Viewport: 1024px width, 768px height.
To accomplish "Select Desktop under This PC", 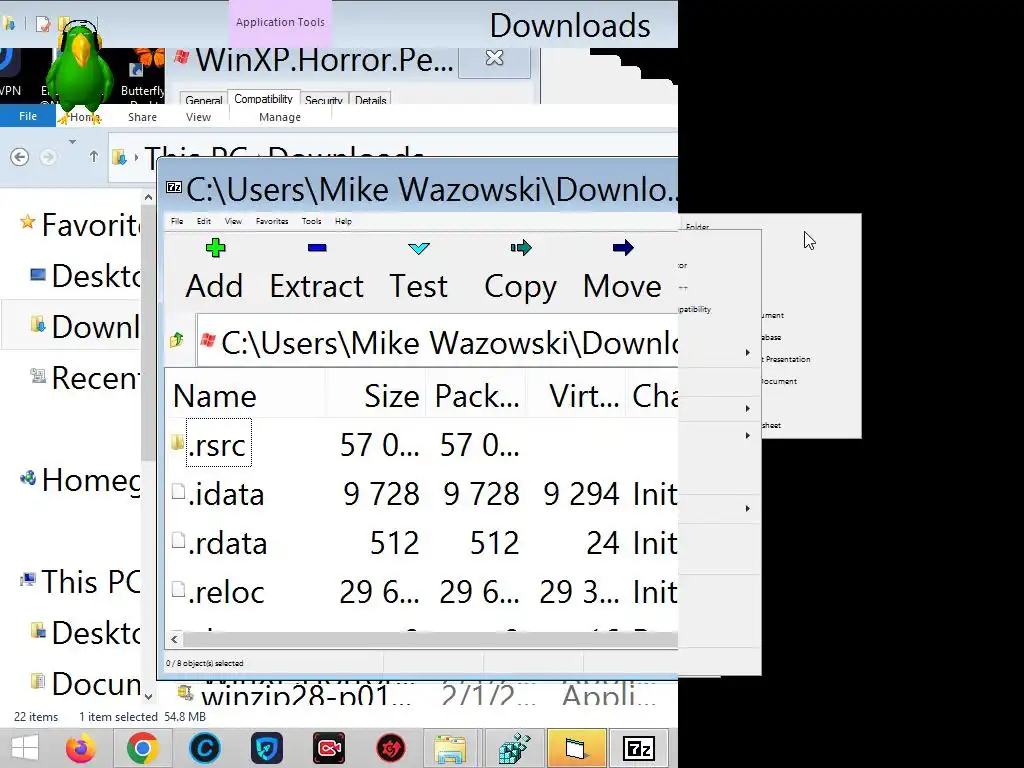I will tap(85, 632).
